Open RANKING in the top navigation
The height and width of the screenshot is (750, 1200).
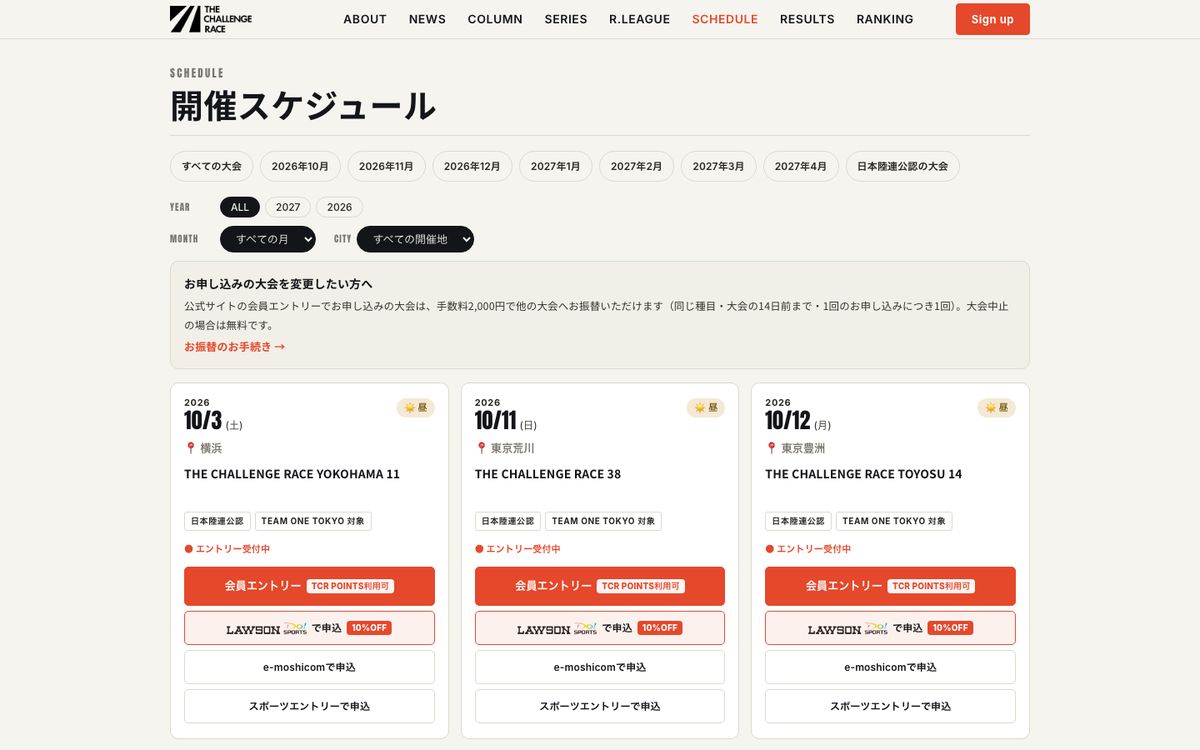[885, 19]
